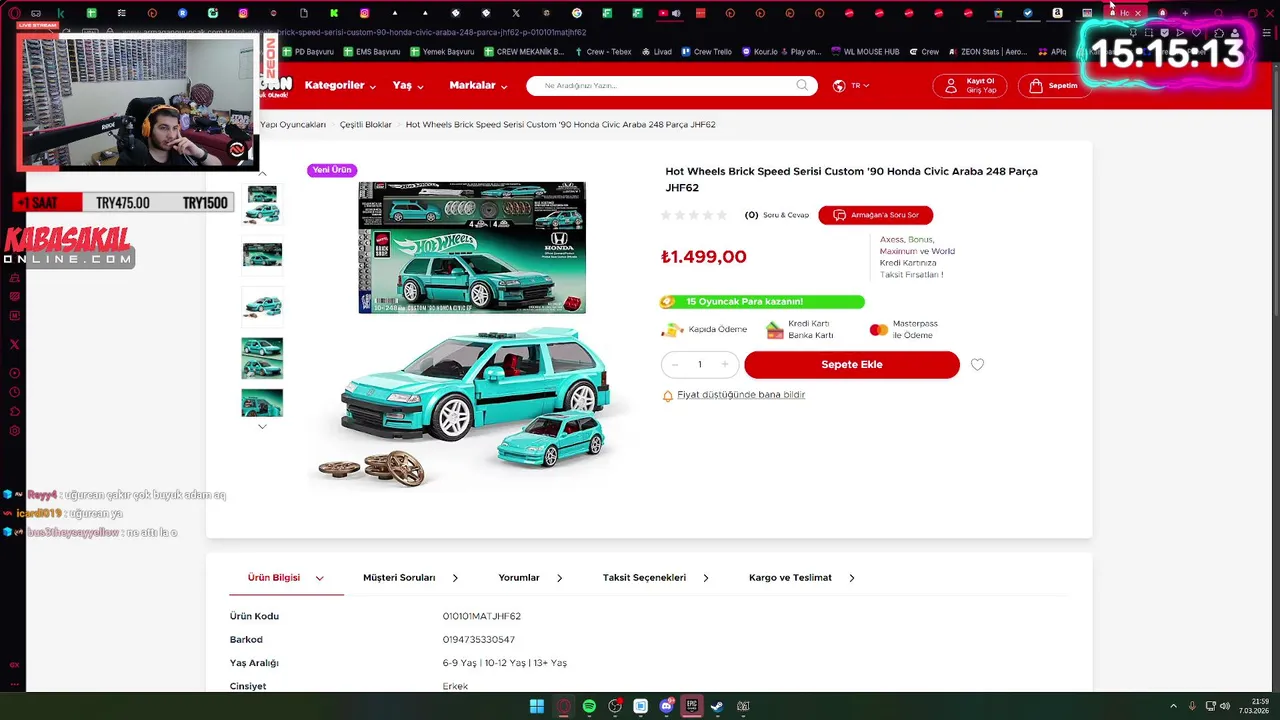1280x720 pixels.
Task: Switch to Taksit Seçenekleri tab
Action: pos(644,578)
